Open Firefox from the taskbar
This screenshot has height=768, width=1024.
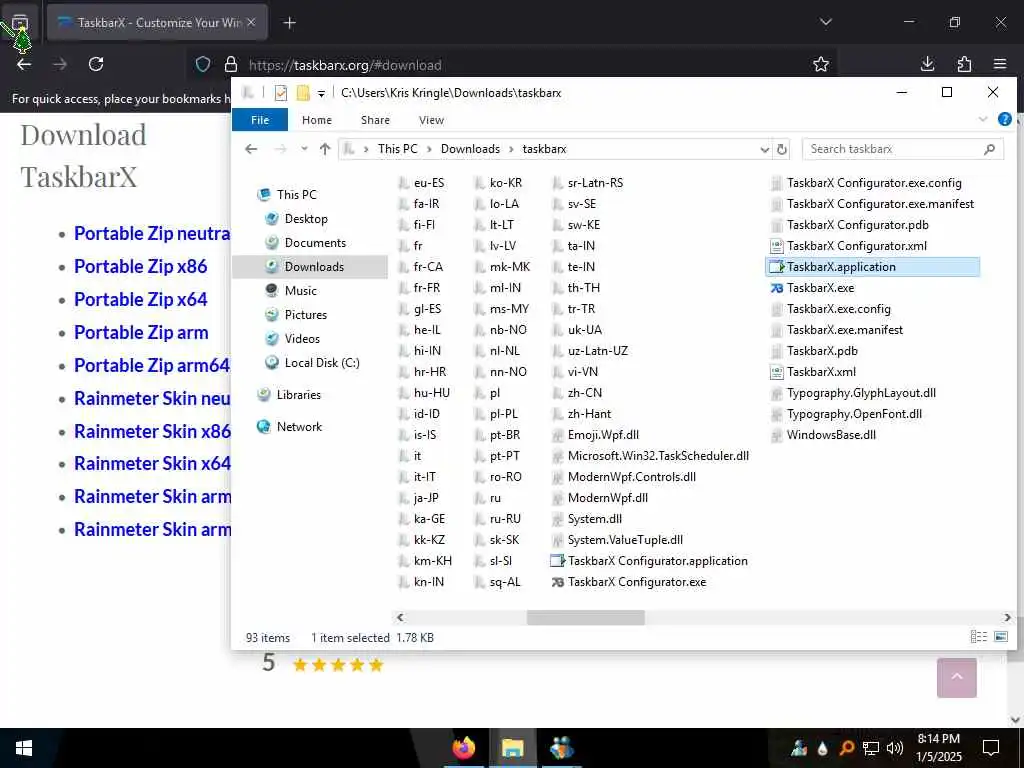pyautogui.click(x=464, y=748)
